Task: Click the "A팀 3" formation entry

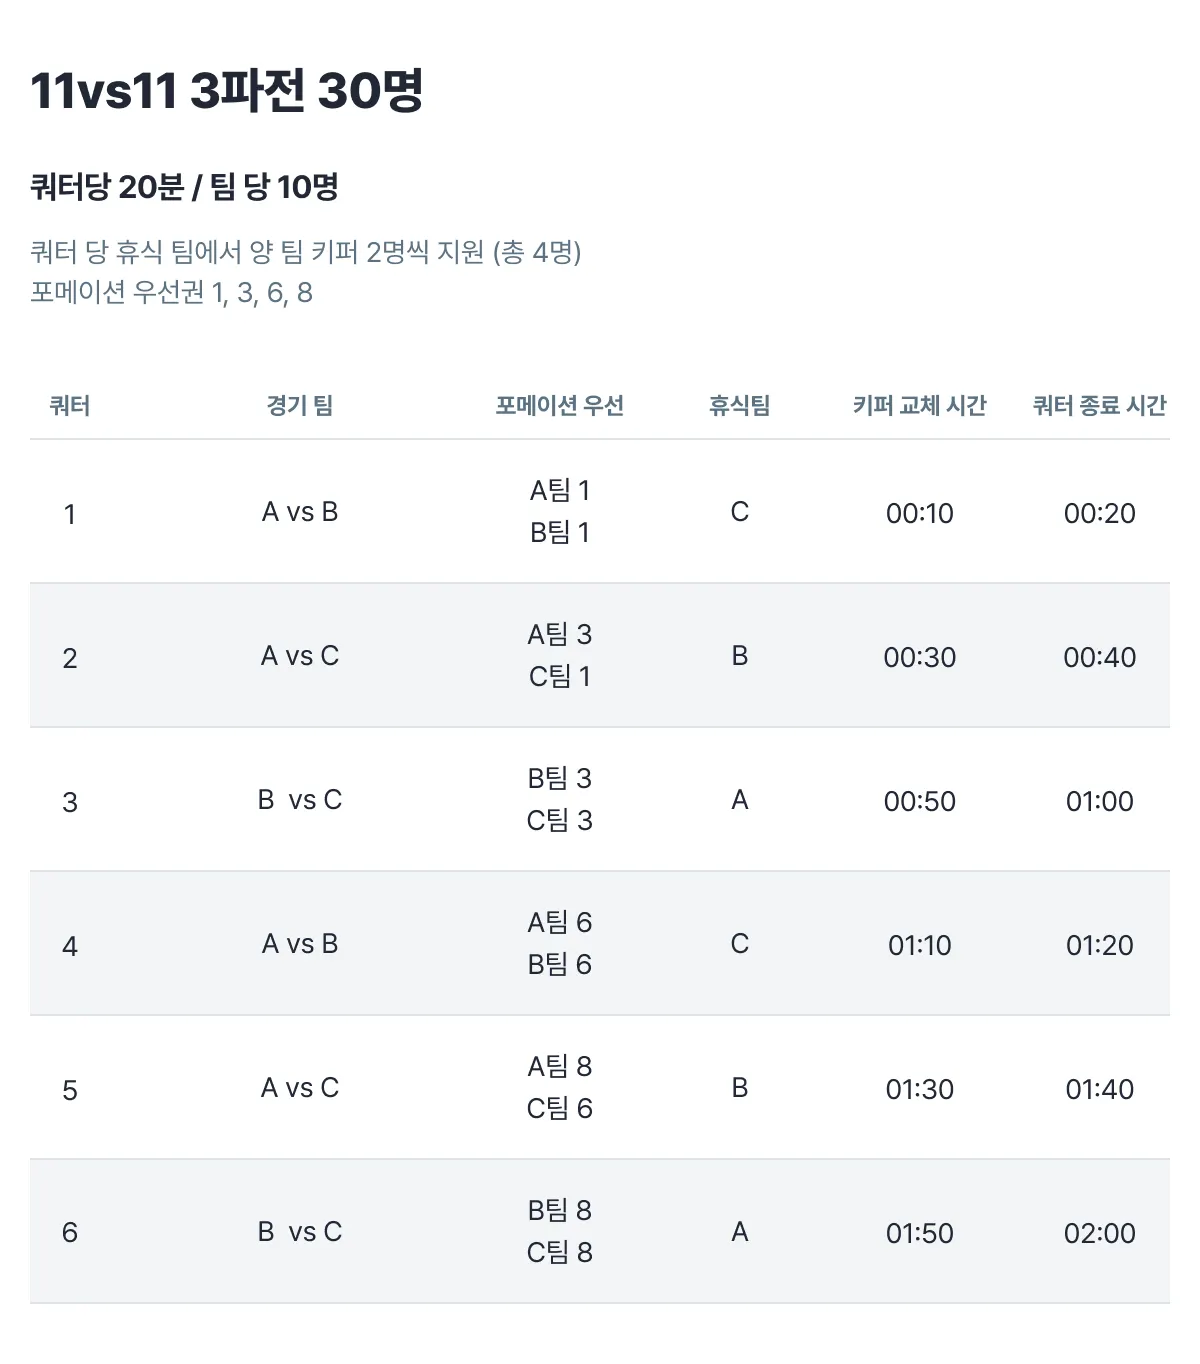Action: tap(560, 634)
